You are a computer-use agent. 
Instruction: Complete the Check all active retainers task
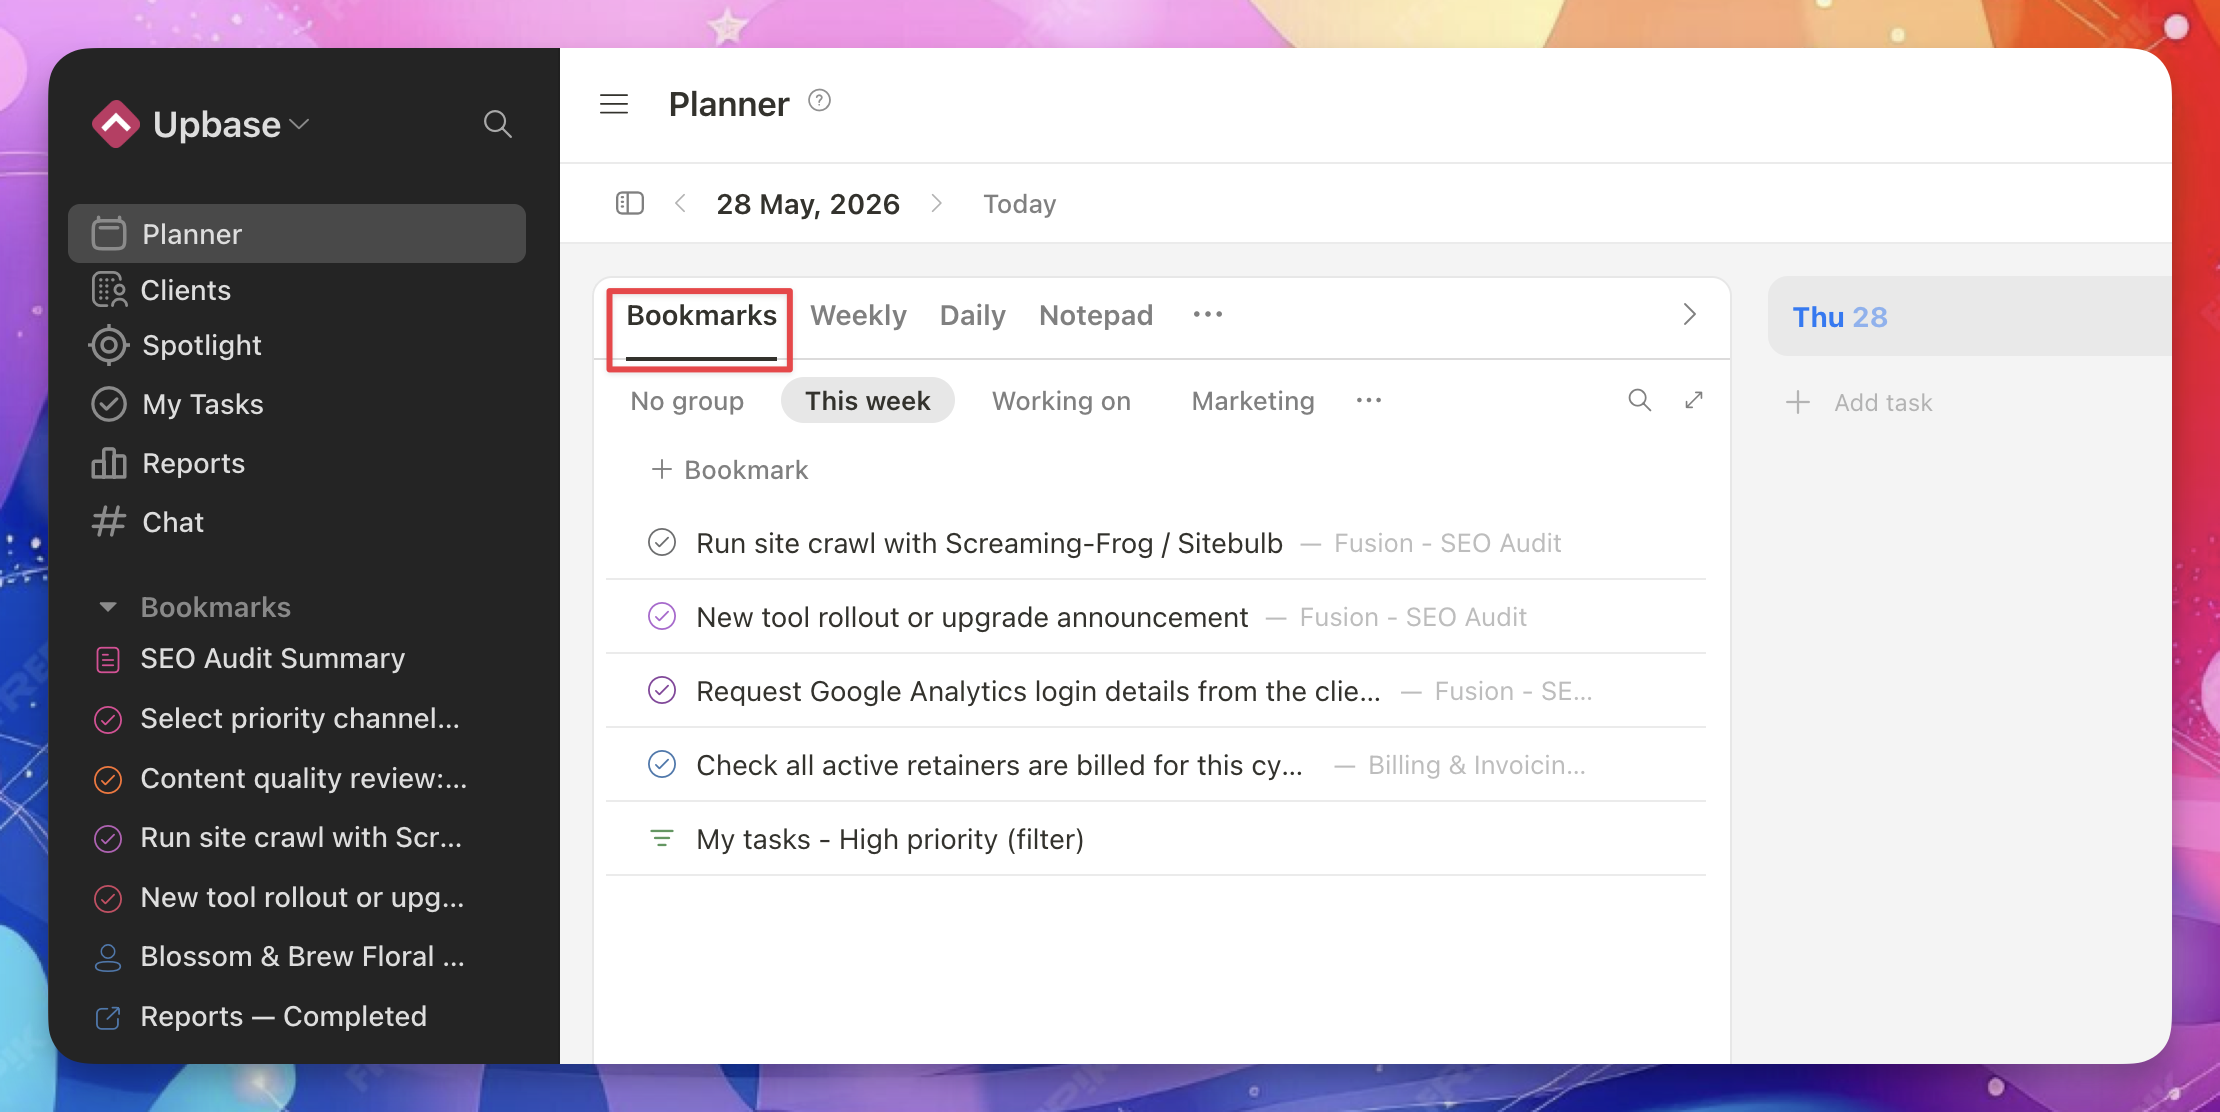pos(662,764)
